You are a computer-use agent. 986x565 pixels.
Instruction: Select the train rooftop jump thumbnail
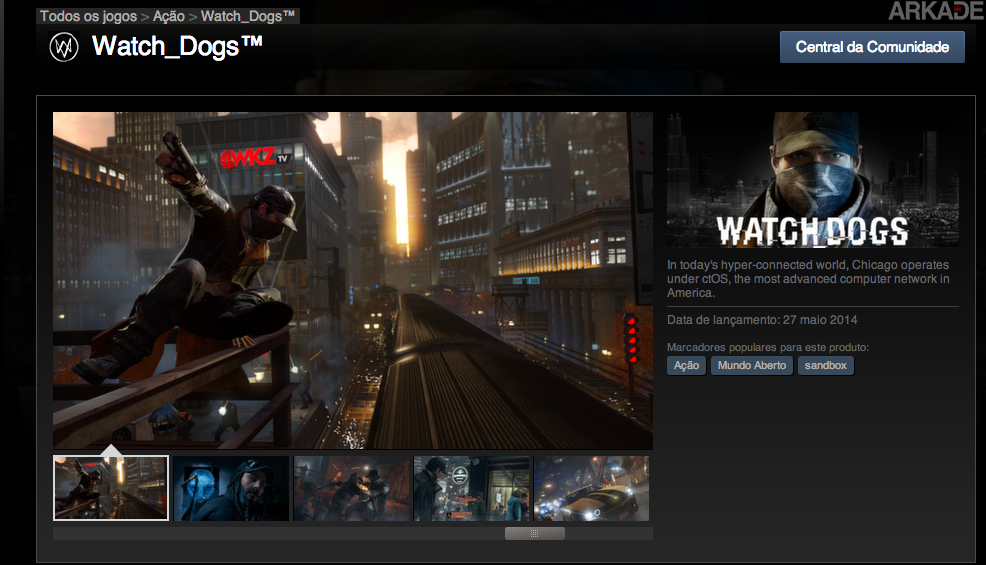click(x=111, y=488)
